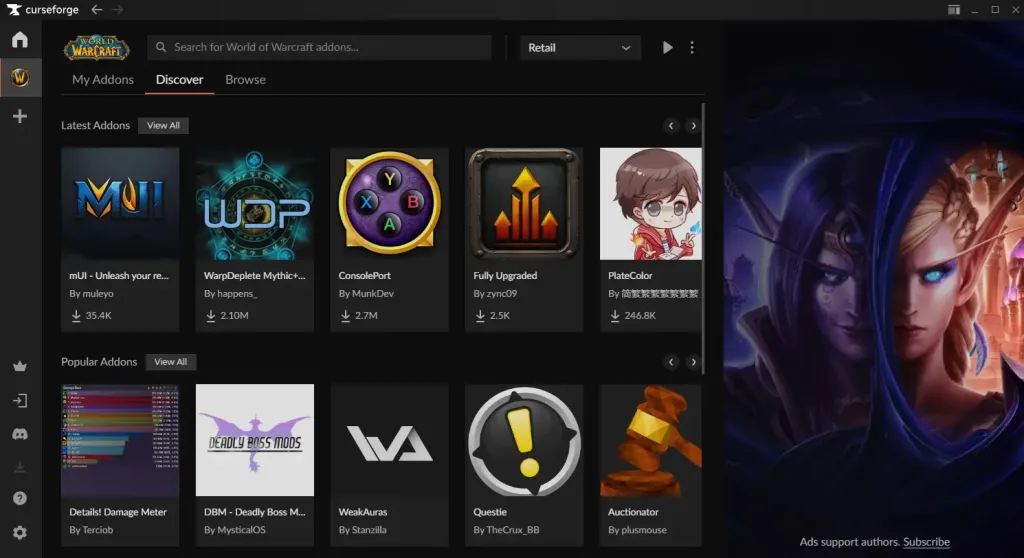The height and width of the screenshot is (558, 1024).
Task: Click author 'By happens_'
Action: [231, 294]
